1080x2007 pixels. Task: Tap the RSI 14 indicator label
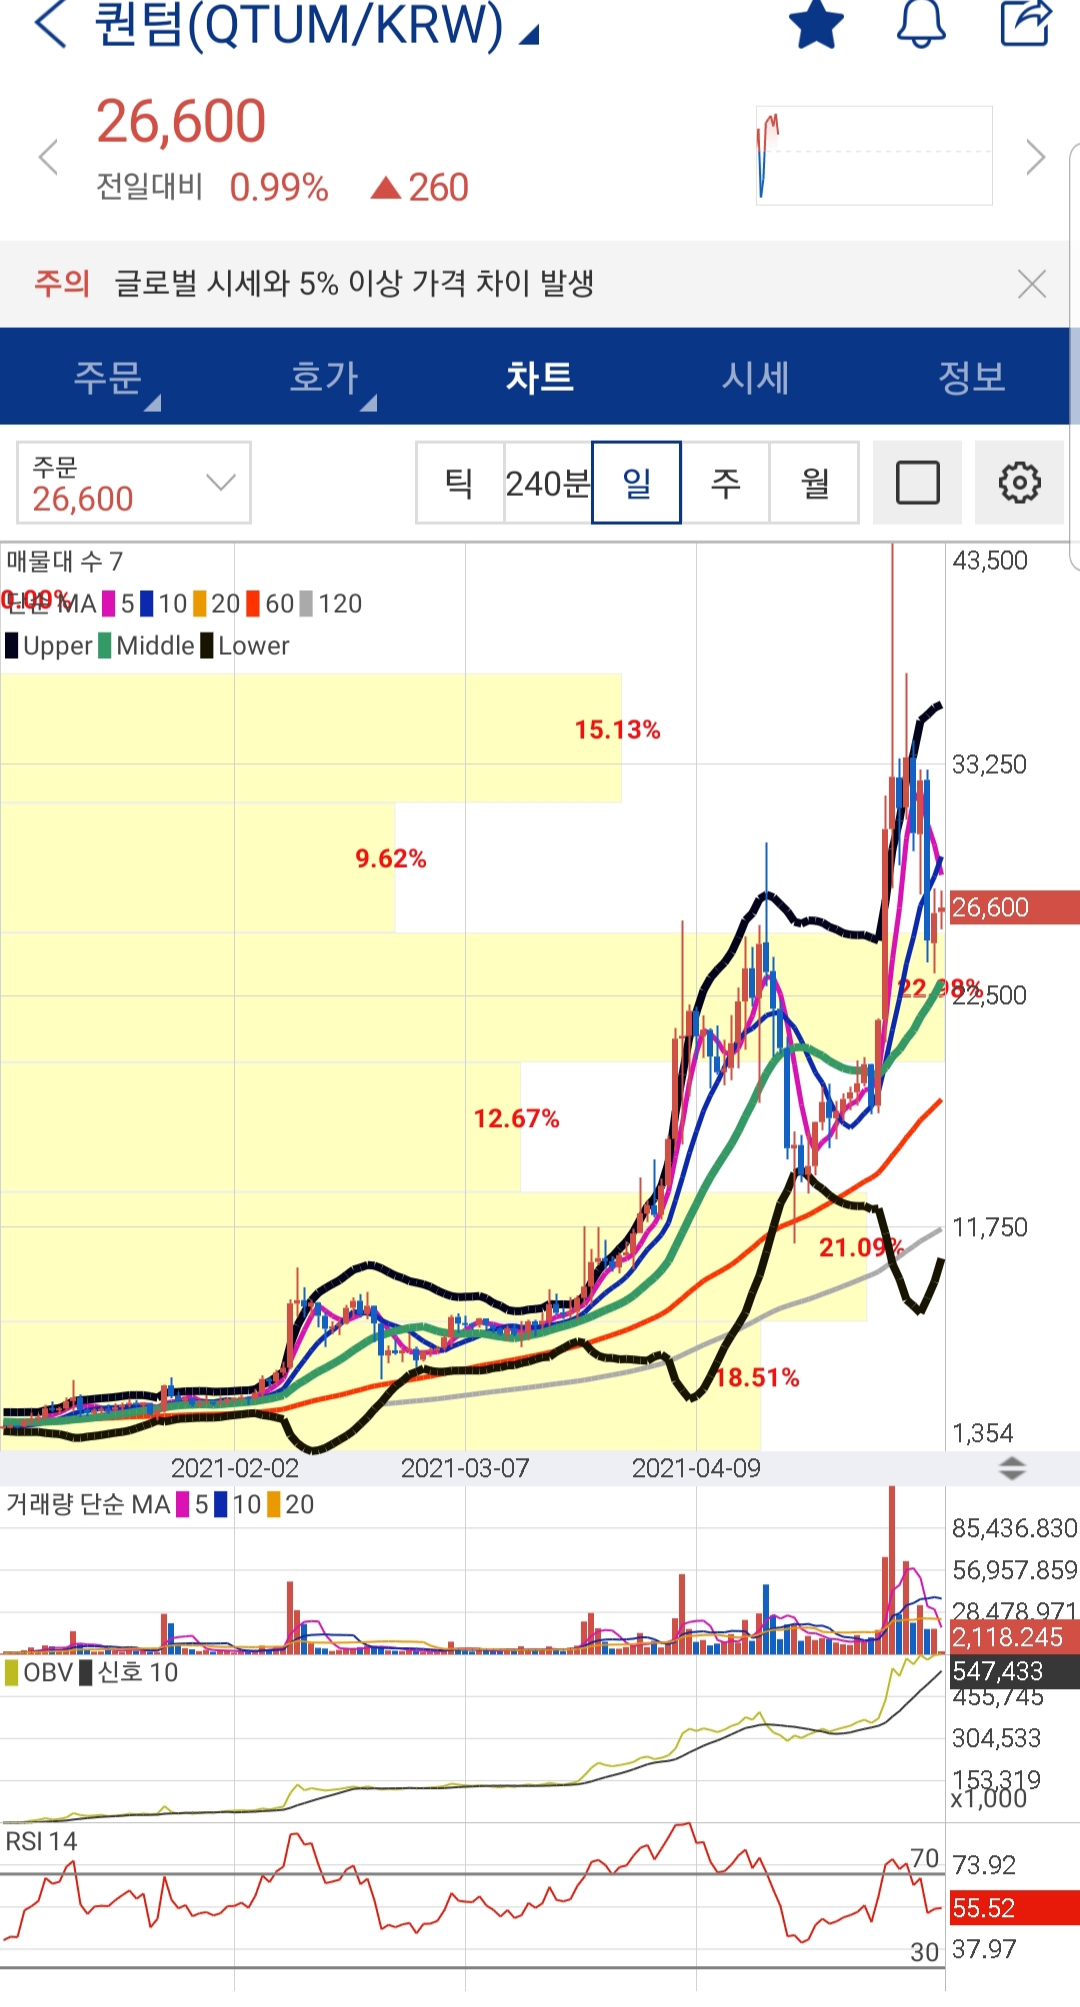click(41, 1841)
